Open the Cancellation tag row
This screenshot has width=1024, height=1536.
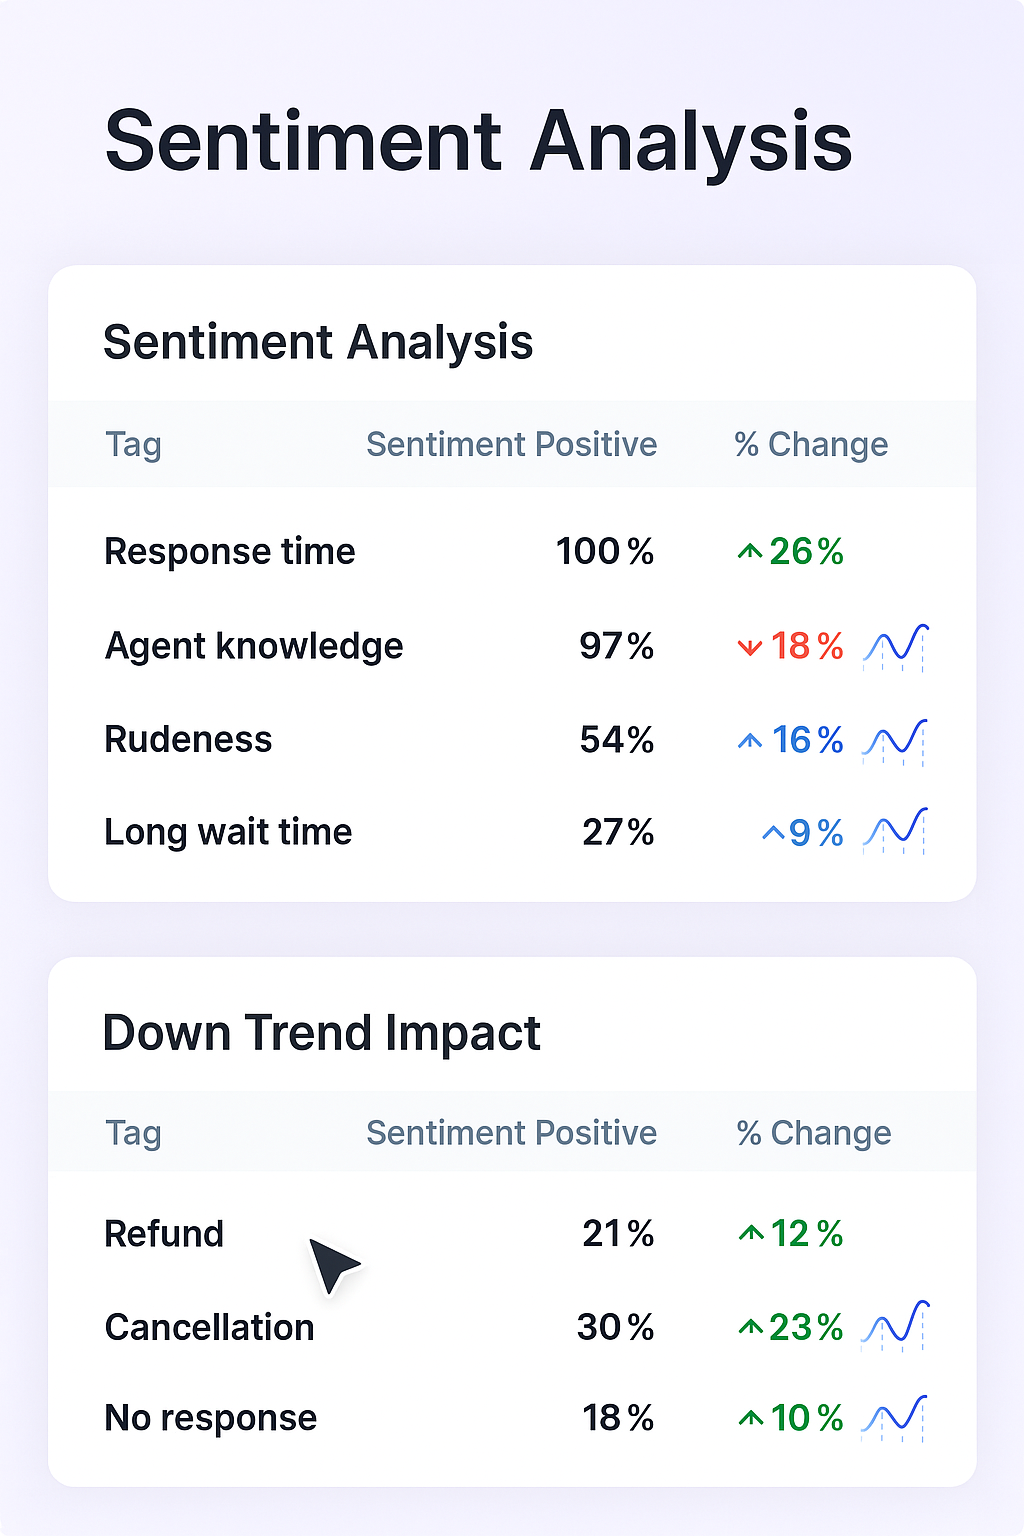click(x=209, y=1327)
